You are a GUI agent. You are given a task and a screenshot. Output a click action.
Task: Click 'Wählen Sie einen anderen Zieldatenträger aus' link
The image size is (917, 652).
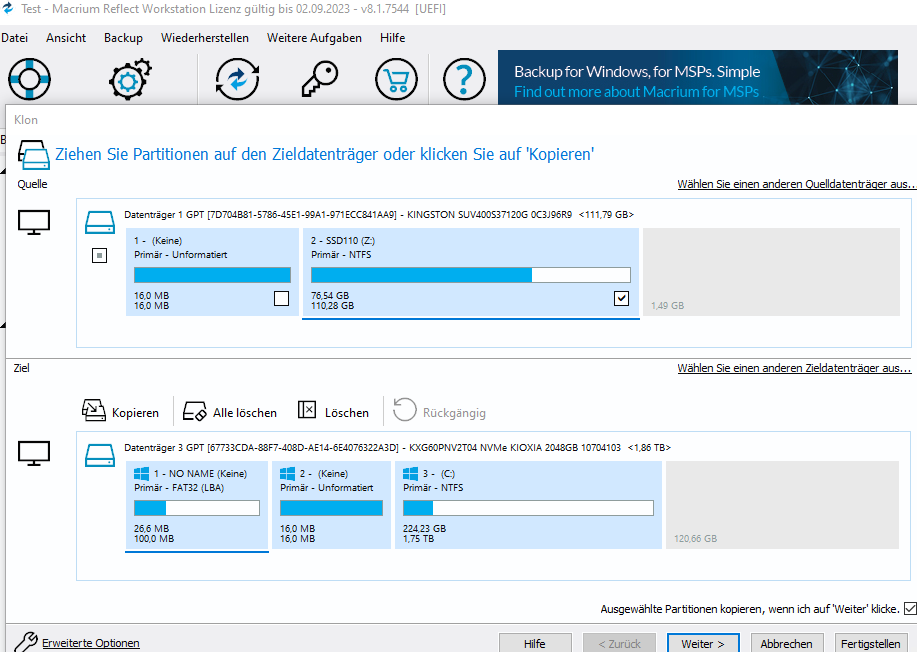(x=794, y=368)
